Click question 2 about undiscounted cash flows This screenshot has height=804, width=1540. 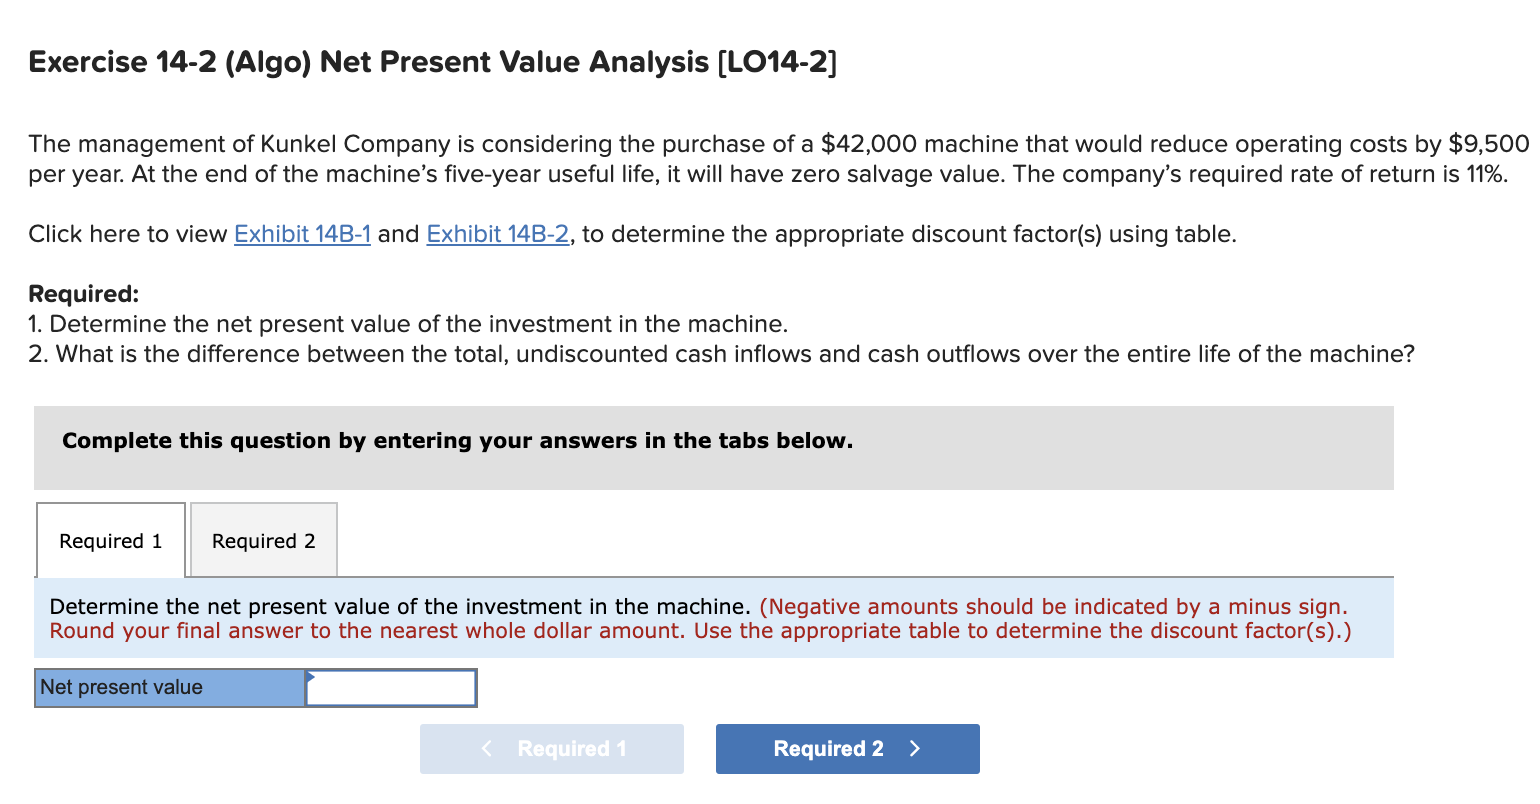pos(720,353)
